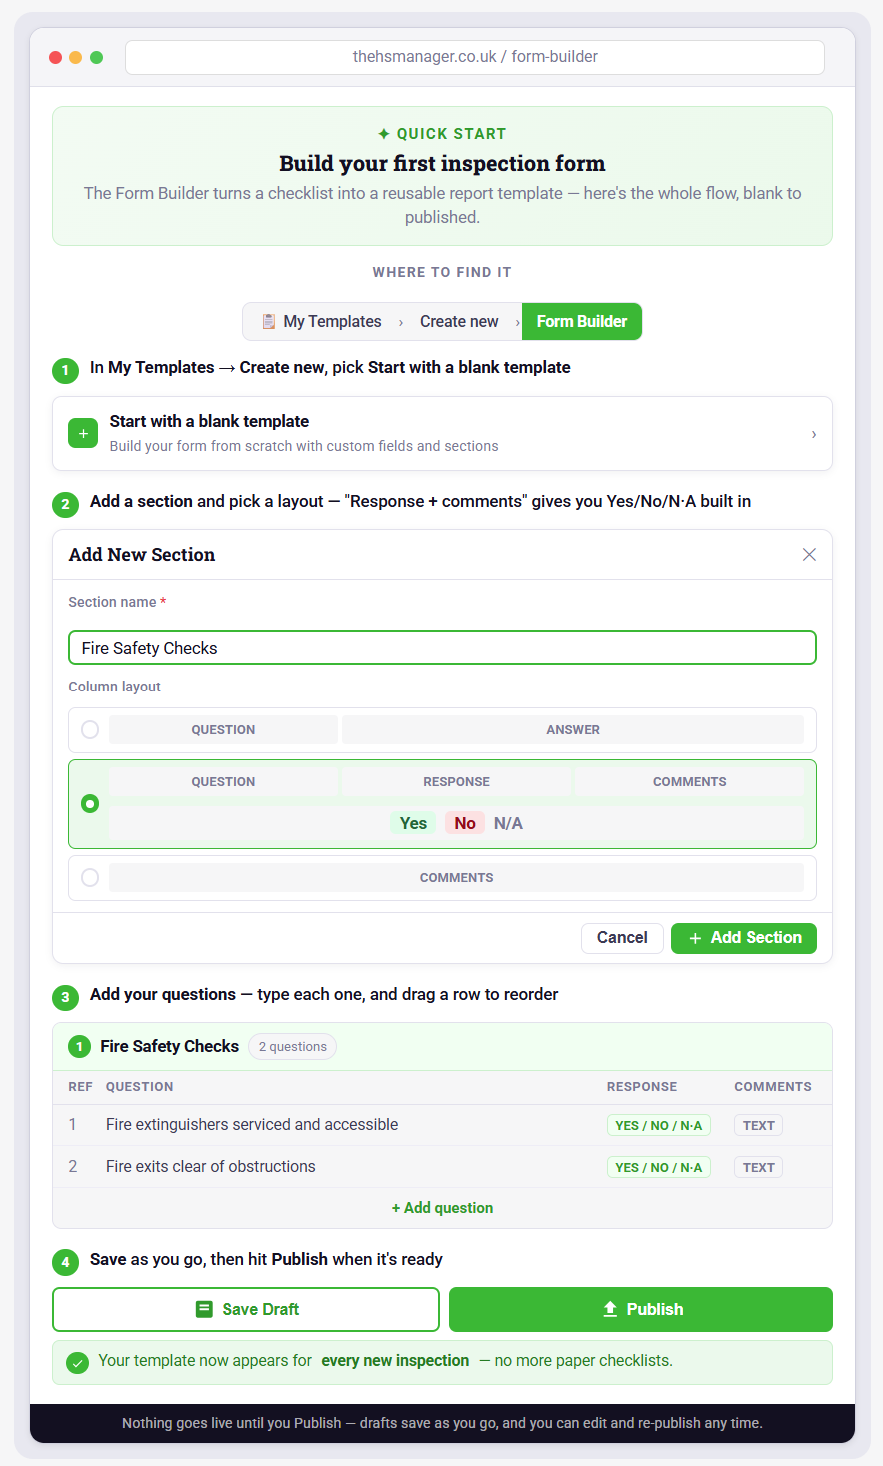Select the Comments-only layout radio
The image size is (883, 1466).
click(x=90, y=877)
